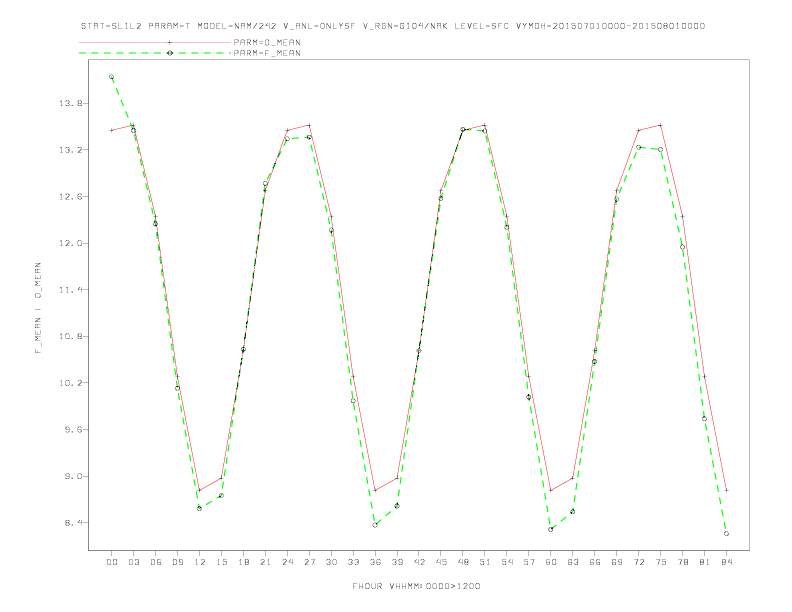Select the y-axis tick label 13.8
Screen dimensions: 792x612
(x=70, y=104)
